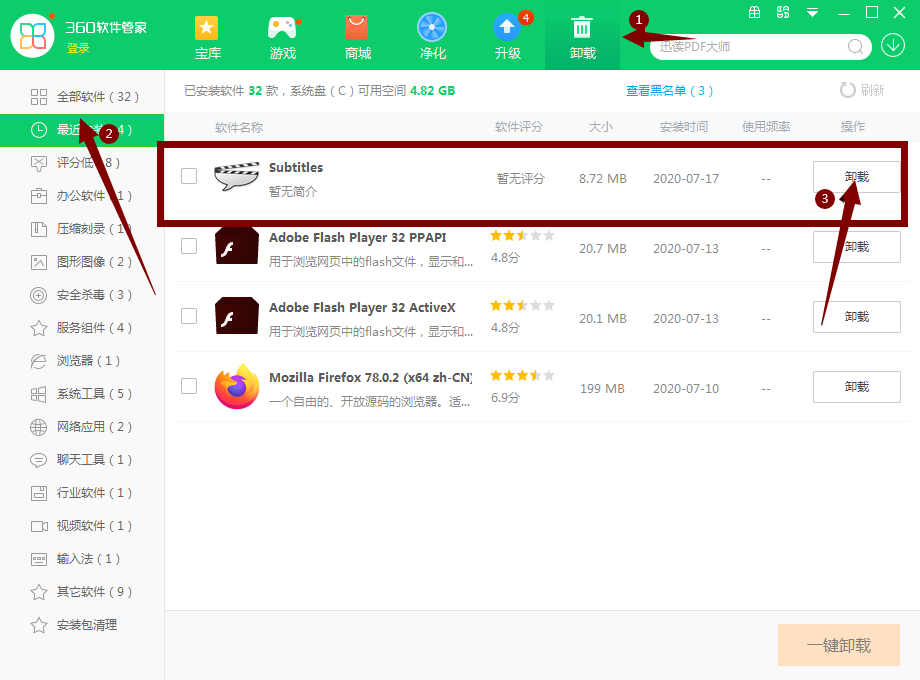
Task: Tick the checkbox for Subtitles
Action: [x=189, y=176]
